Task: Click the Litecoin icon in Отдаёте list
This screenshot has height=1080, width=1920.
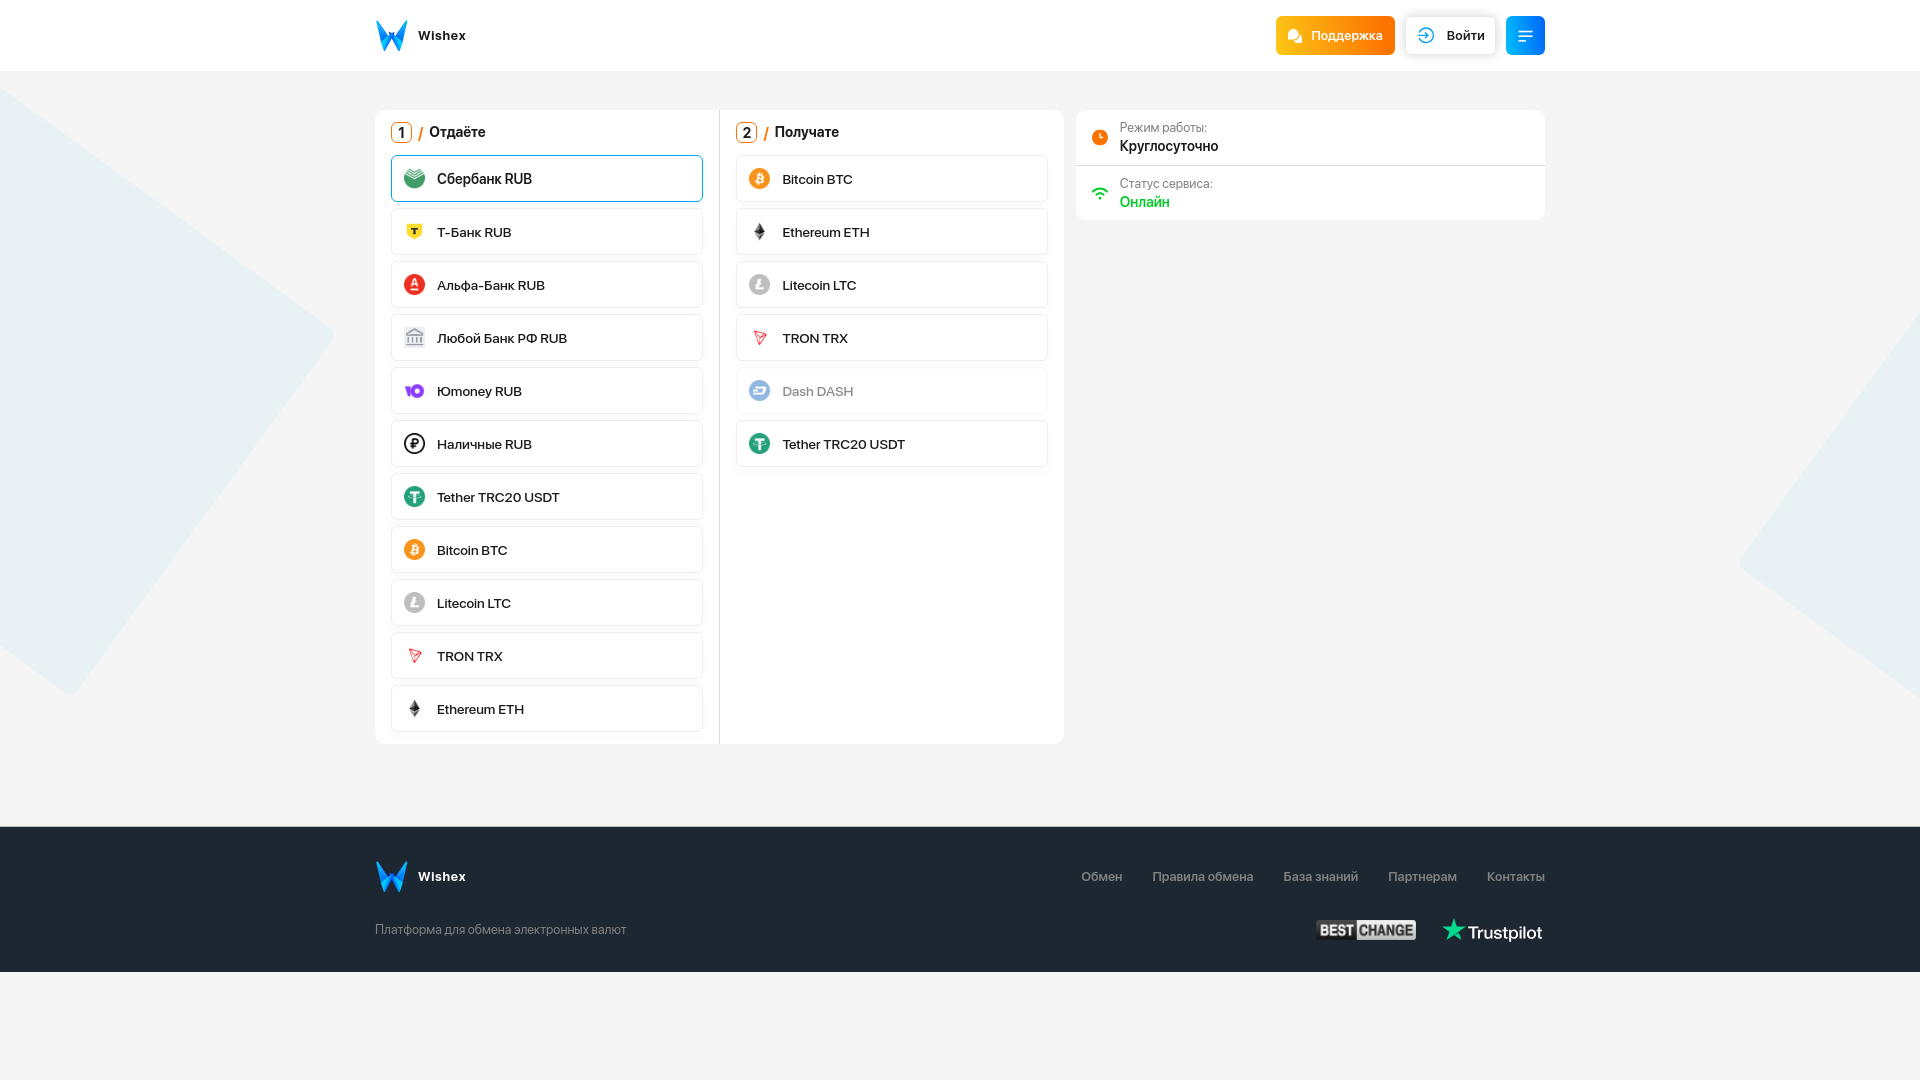Action: tap(414, 603)
